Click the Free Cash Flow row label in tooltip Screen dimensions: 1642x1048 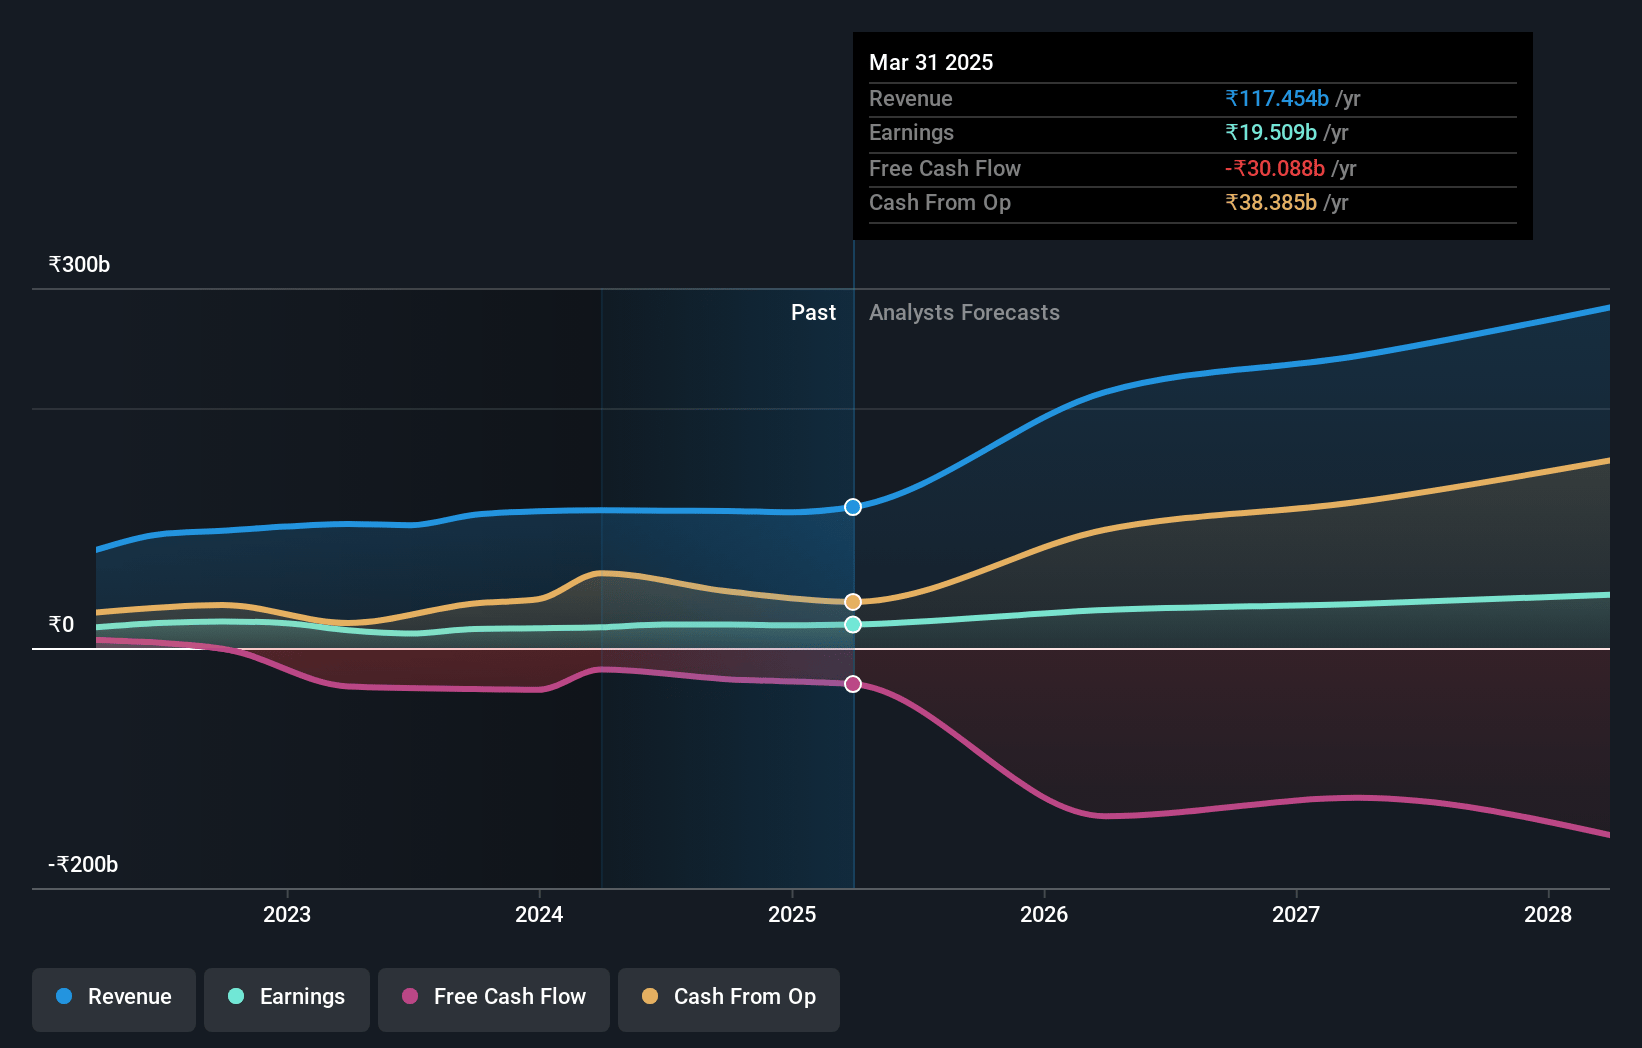945,168
